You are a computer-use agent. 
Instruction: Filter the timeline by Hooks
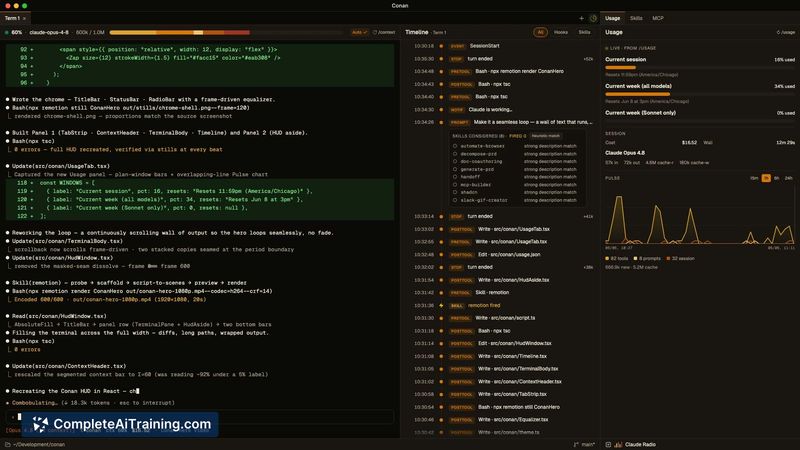pyautogui.click(x=561, y=32)
